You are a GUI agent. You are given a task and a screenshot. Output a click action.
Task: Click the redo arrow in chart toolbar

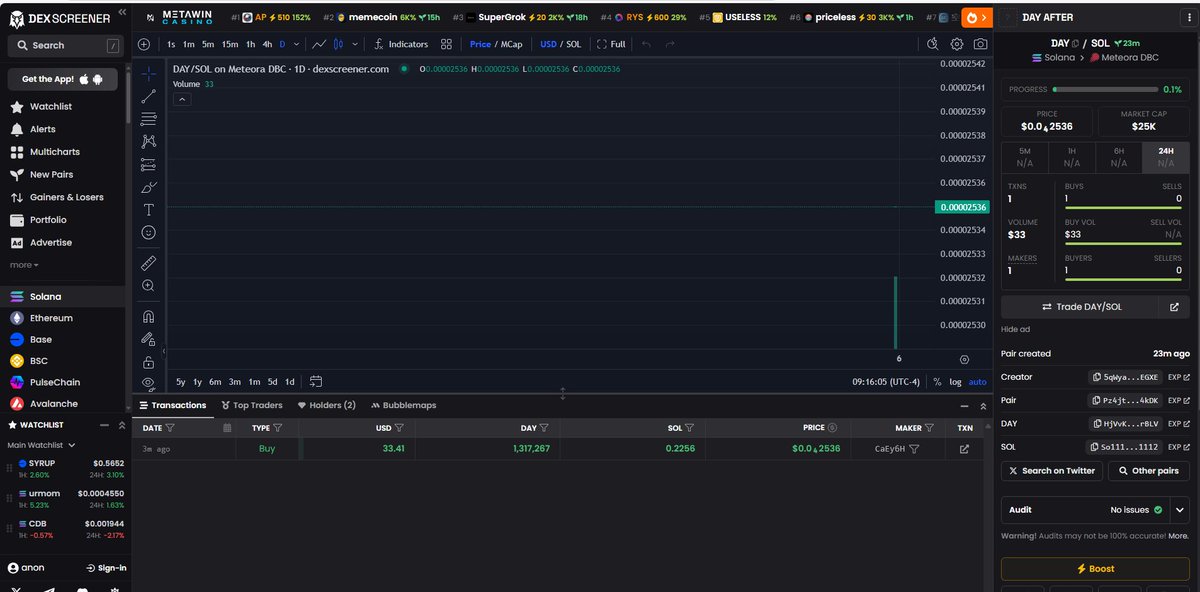pos(670,44)
